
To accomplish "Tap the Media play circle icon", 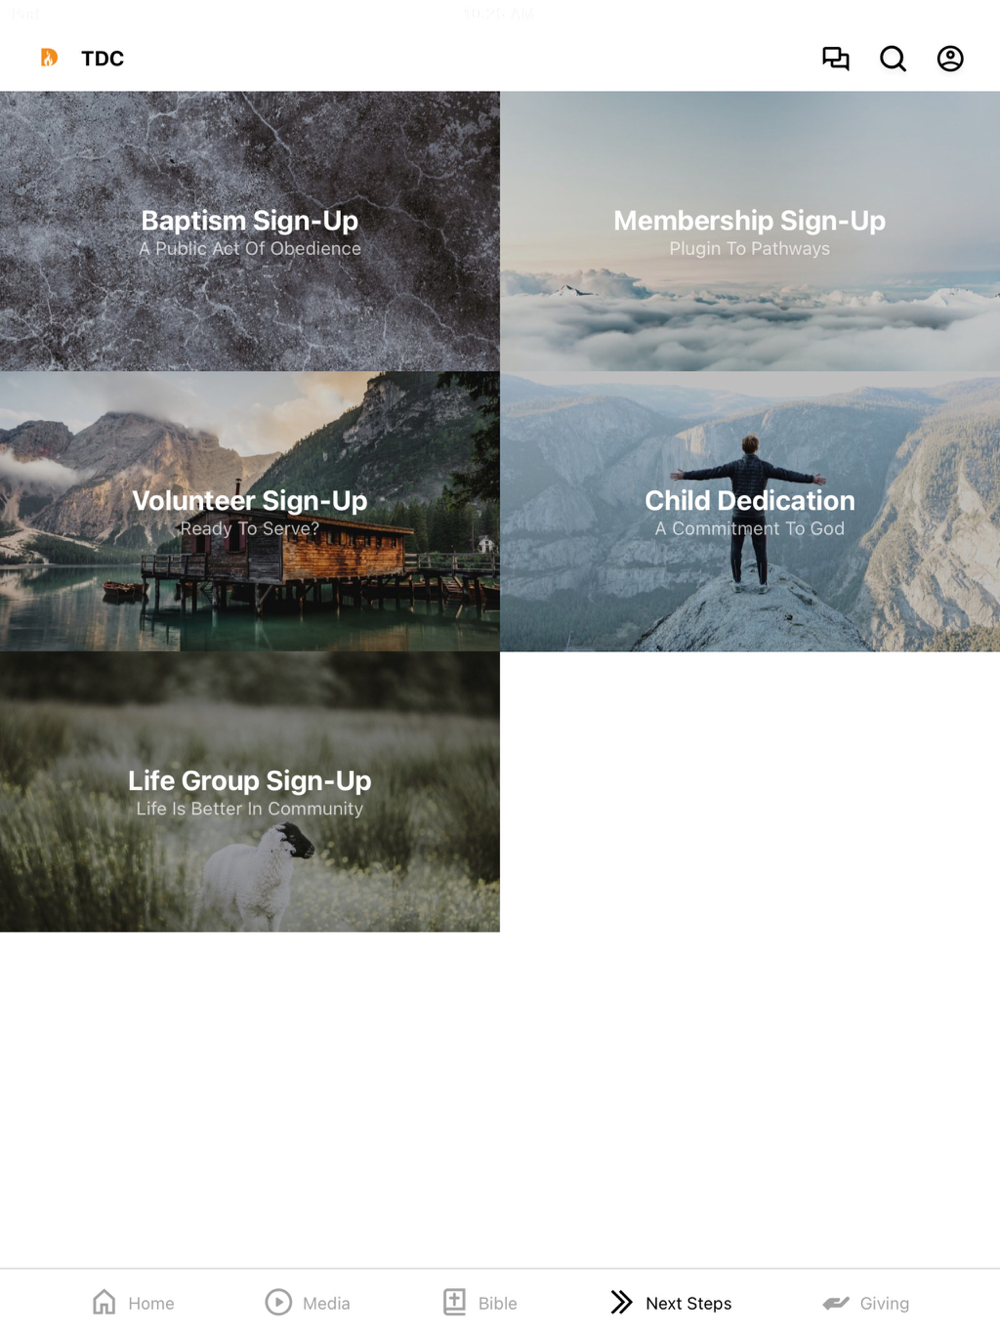I will [x=278, y=1301].
